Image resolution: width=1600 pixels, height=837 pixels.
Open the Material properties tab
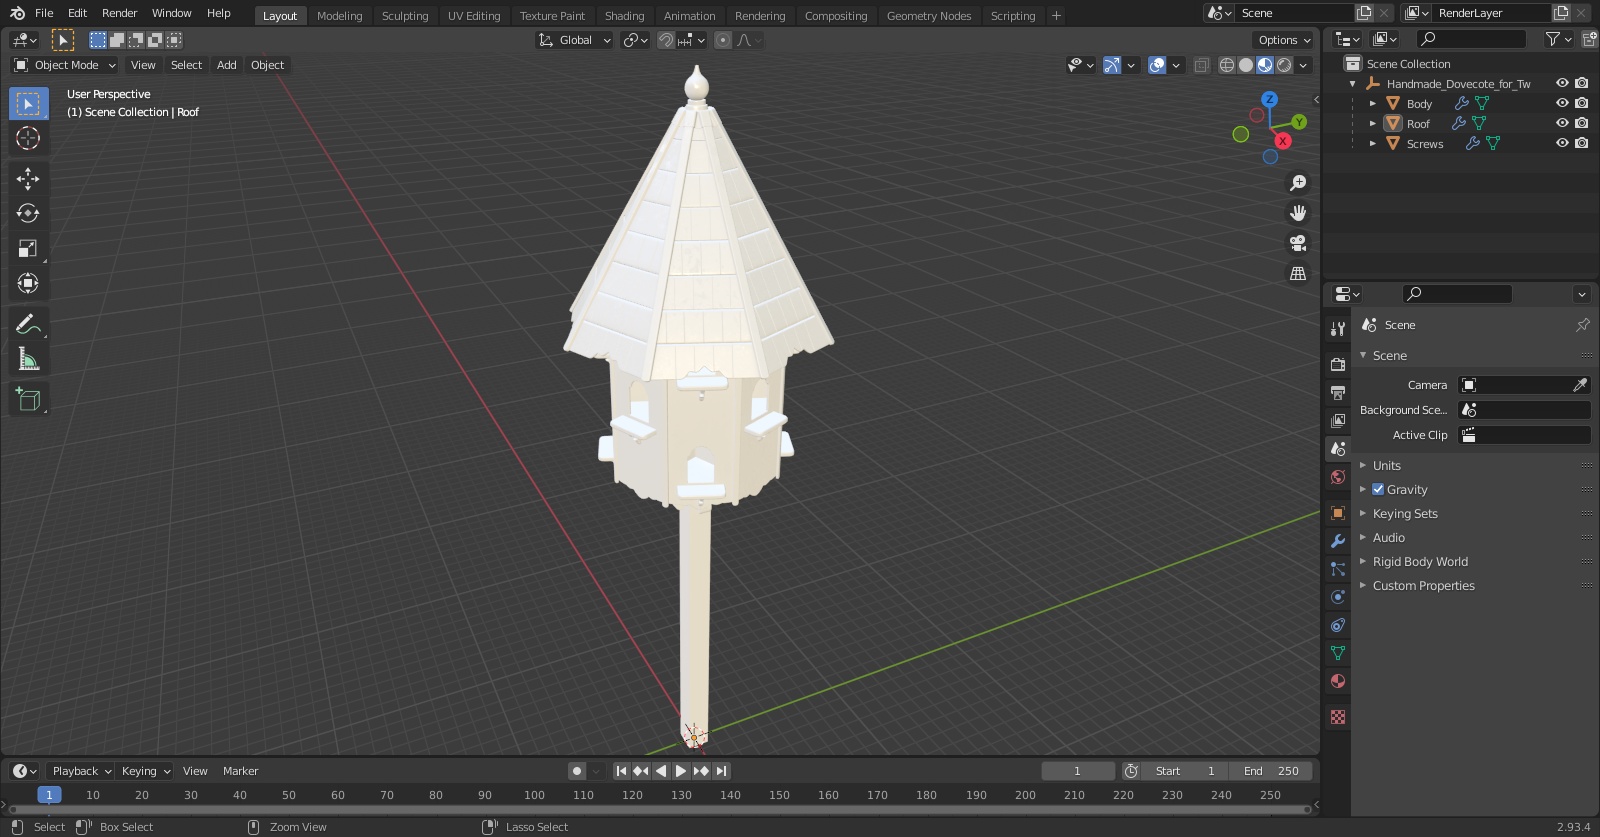click(1338, 681)
